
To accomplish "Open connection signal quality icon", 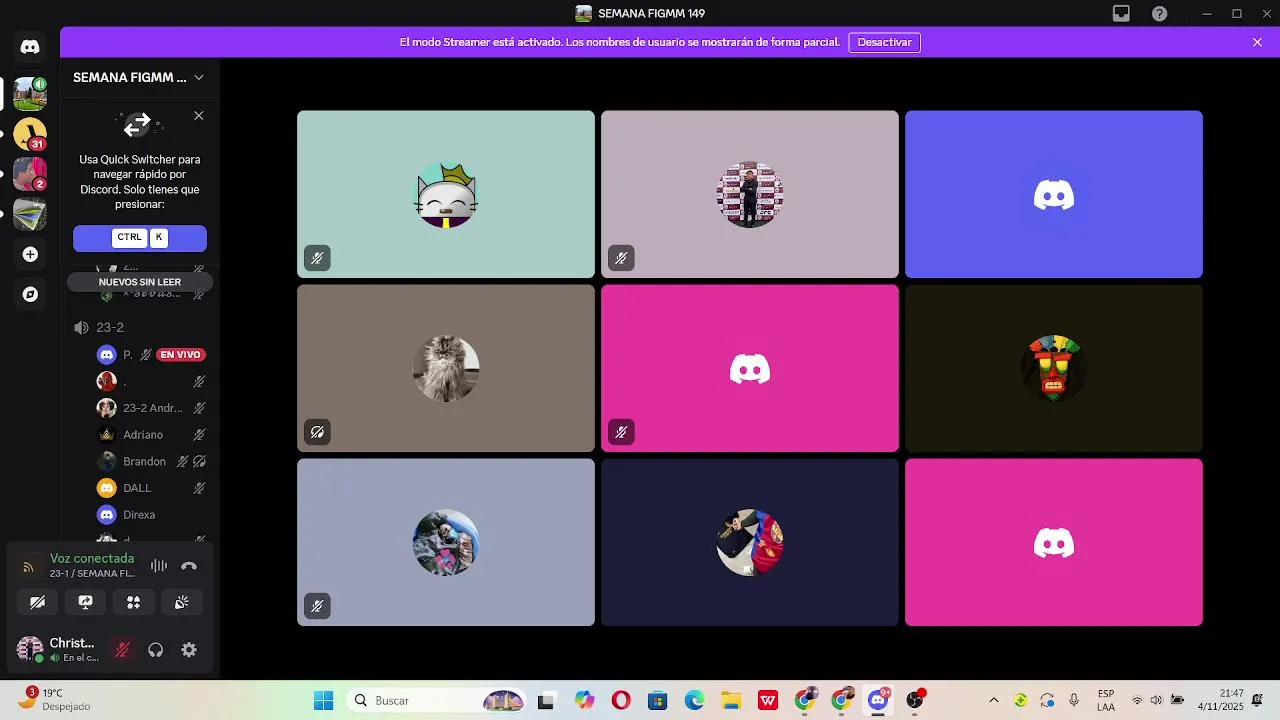I will [28, 567].
